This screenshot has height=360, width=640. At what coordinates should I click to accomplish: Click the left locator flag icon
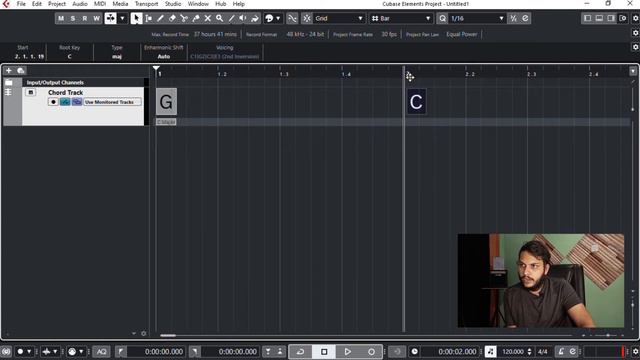click(x=121, y=351)
